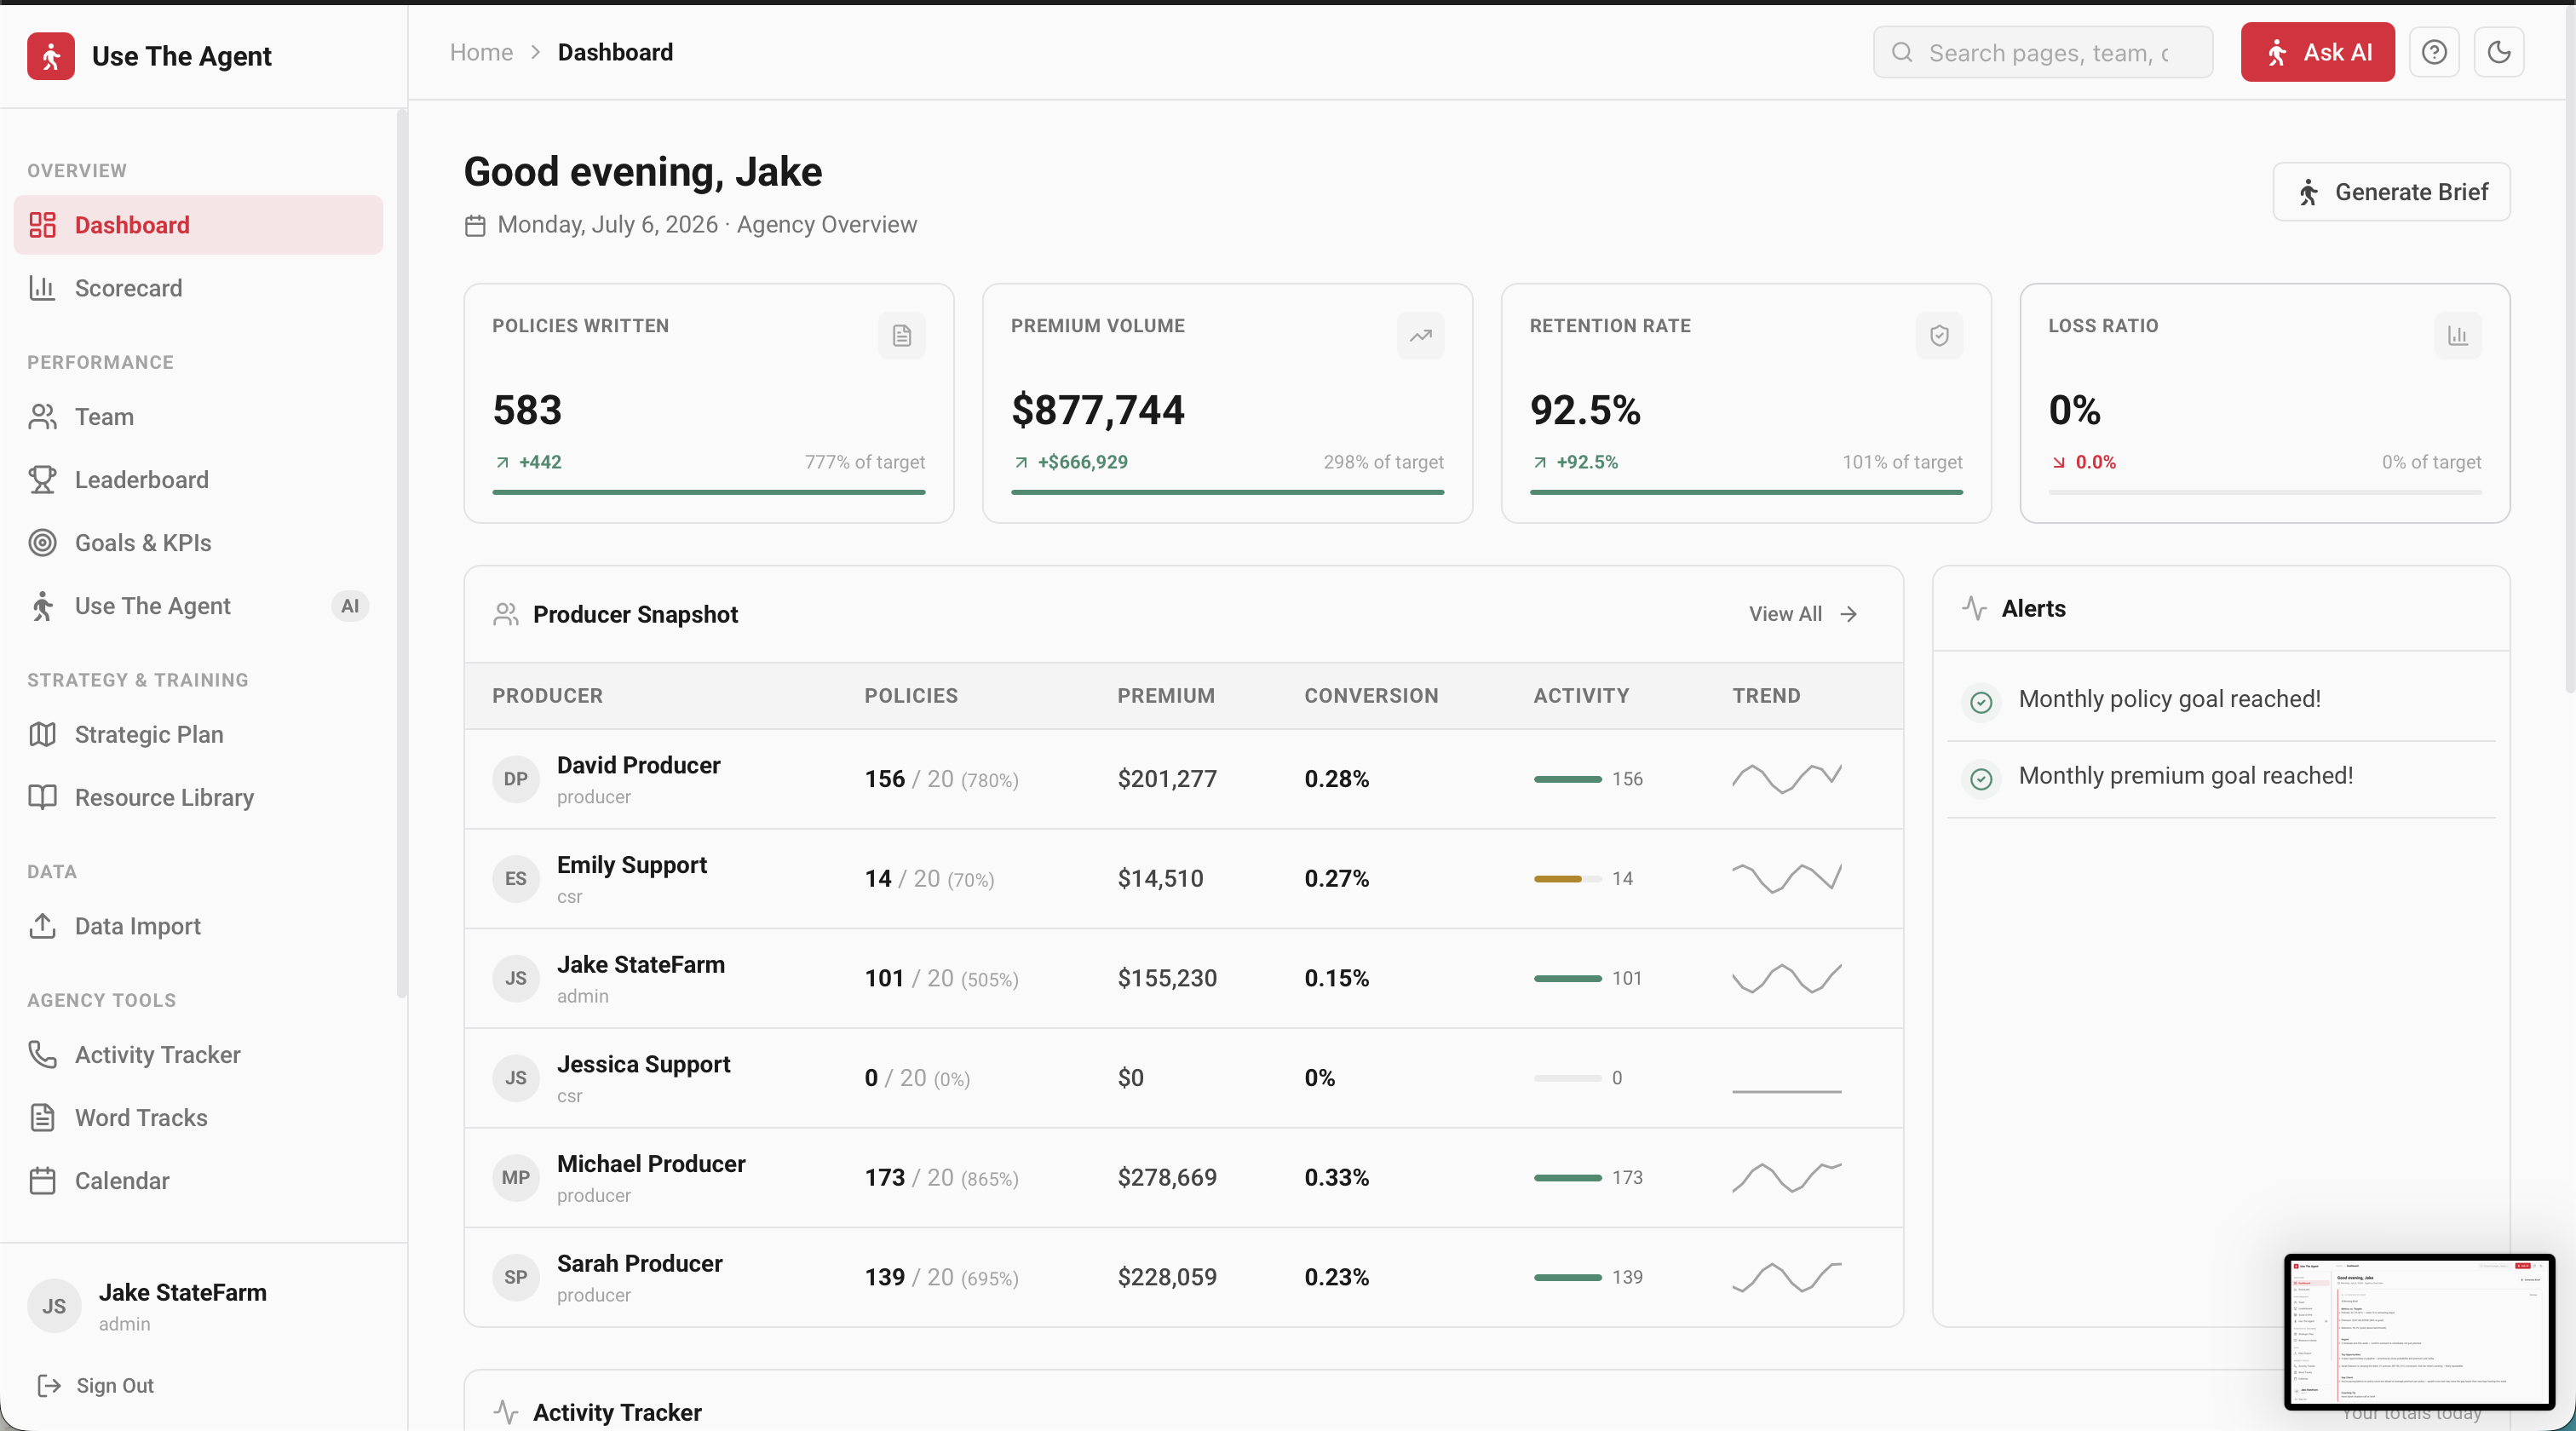The height and width of the screenshot is (1431, 2576).
Task: Click the breadcrumb chevron separator
Action: (535, 52)
